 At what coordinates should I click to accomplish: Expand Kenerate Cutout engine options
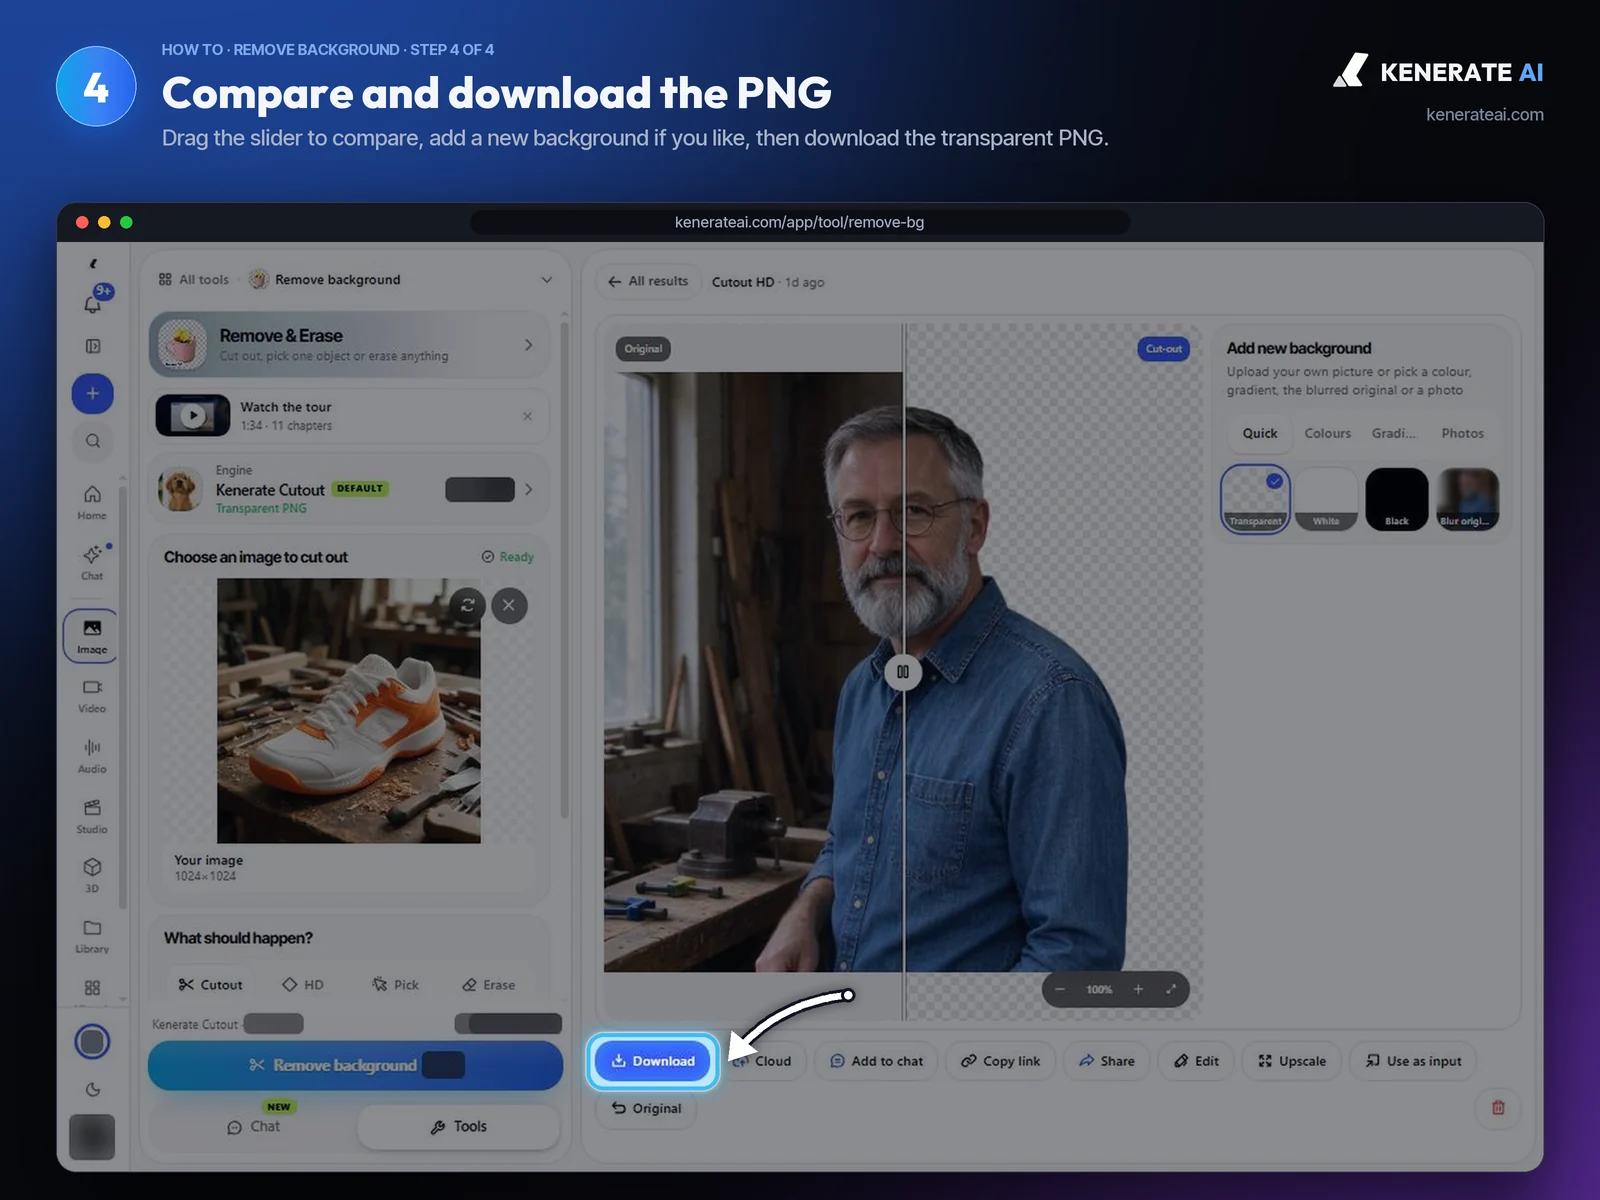[x=529, y=489]
